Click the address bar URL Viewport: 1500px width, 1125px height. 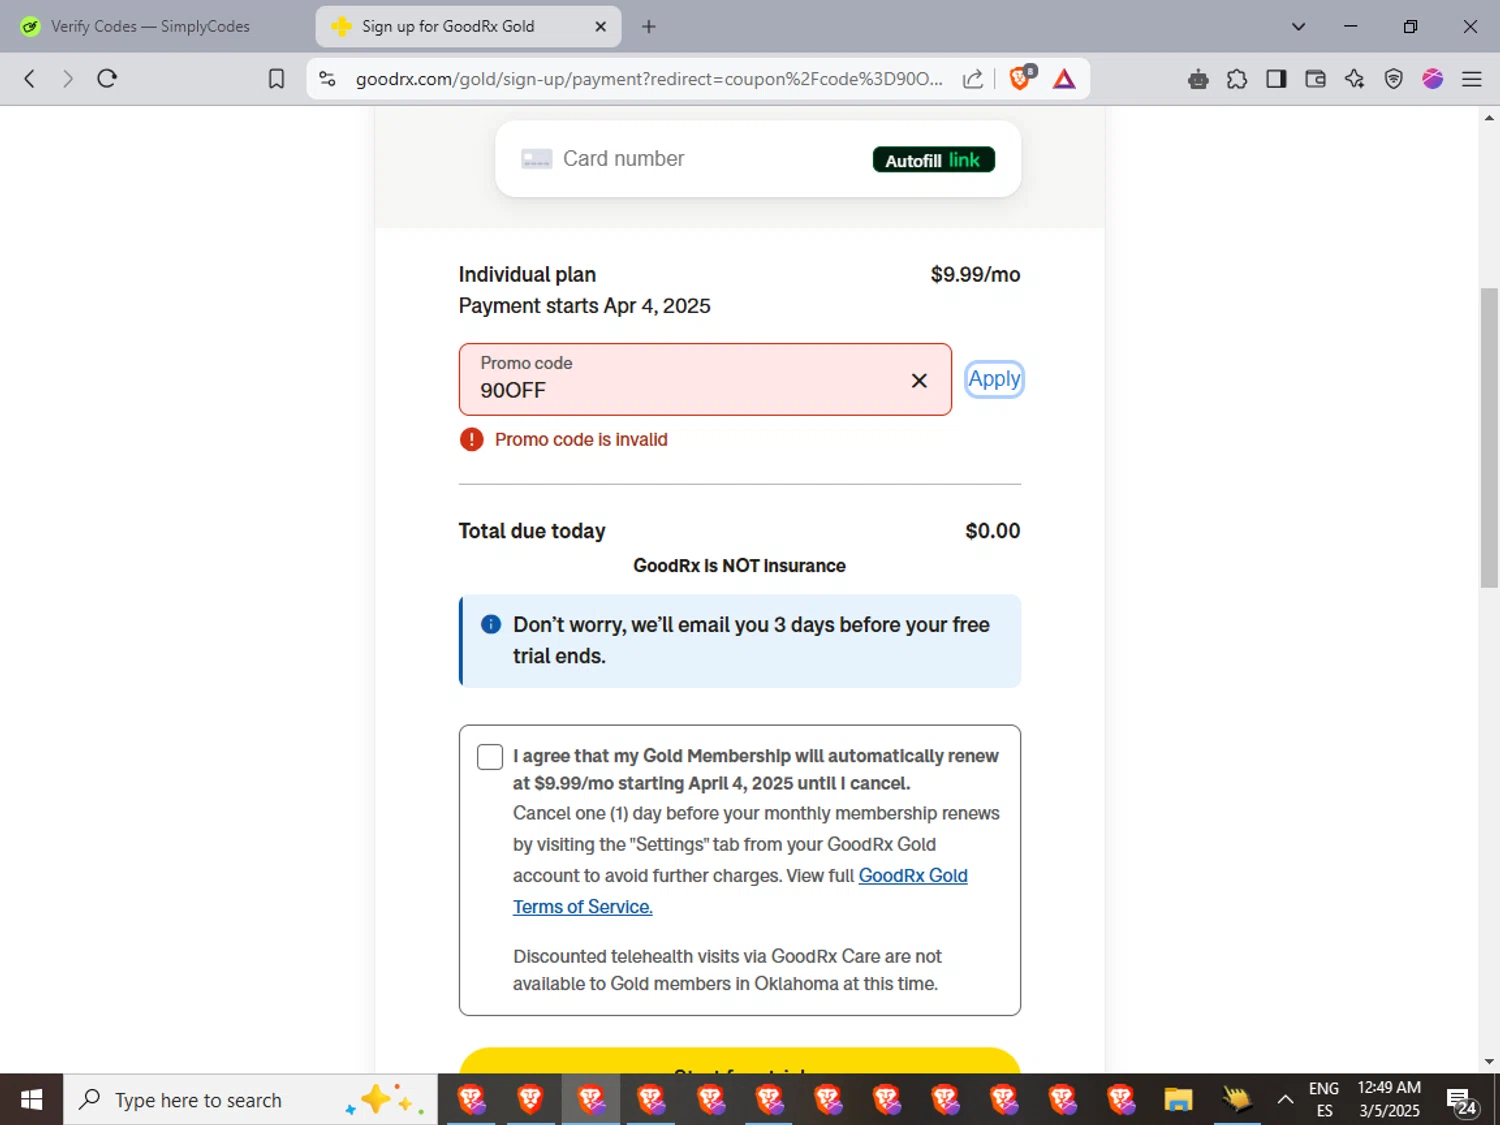(x=649, y=79)
